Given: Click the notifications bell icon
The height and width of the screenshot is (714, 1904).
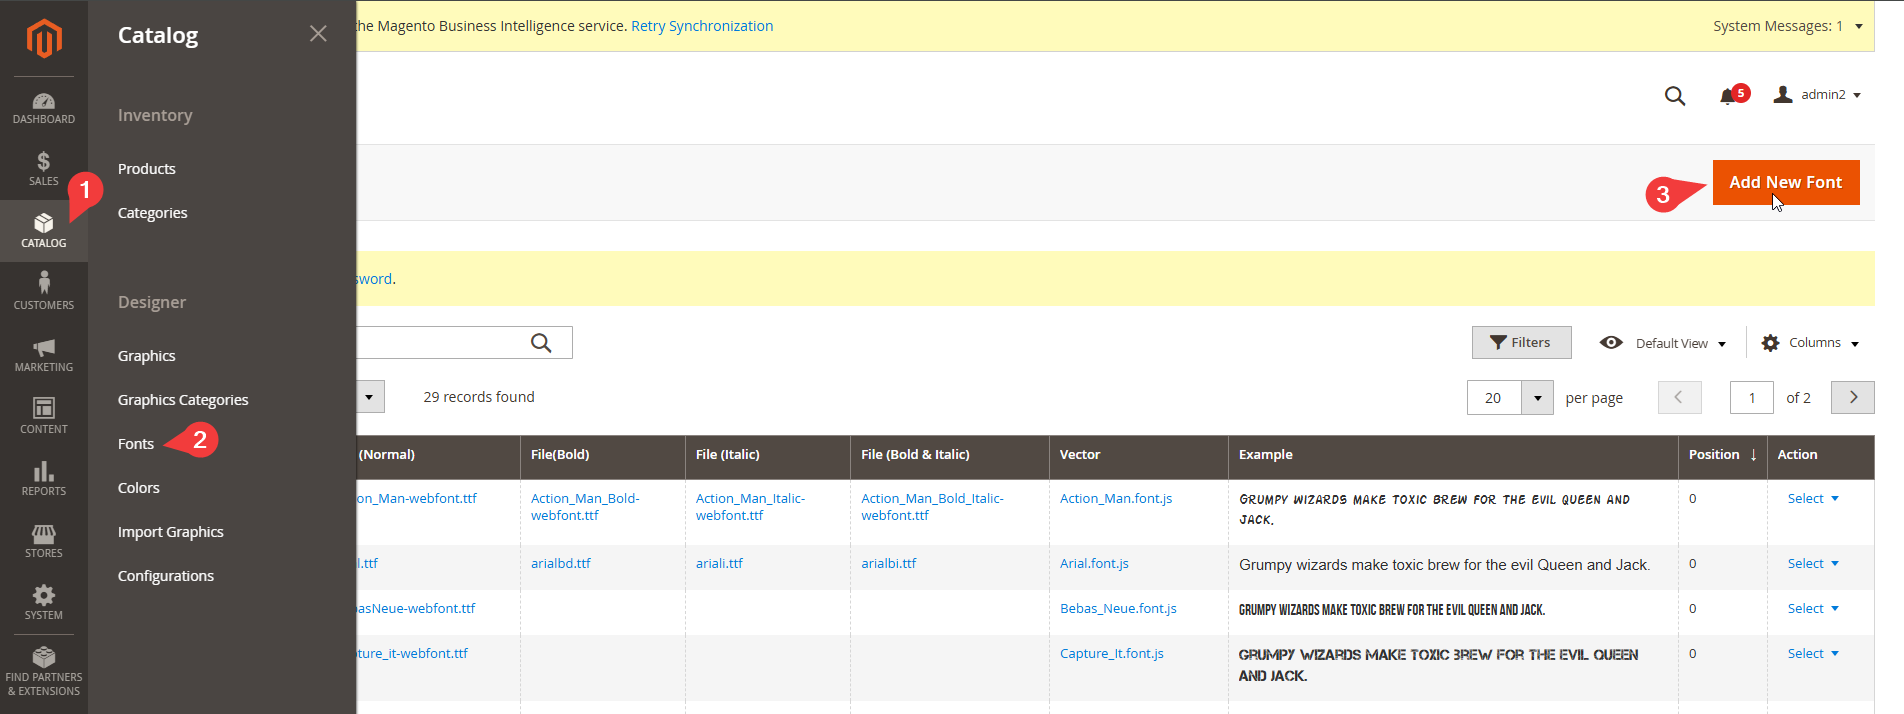Looking at the screenshot, I should tap(1727, 96).
